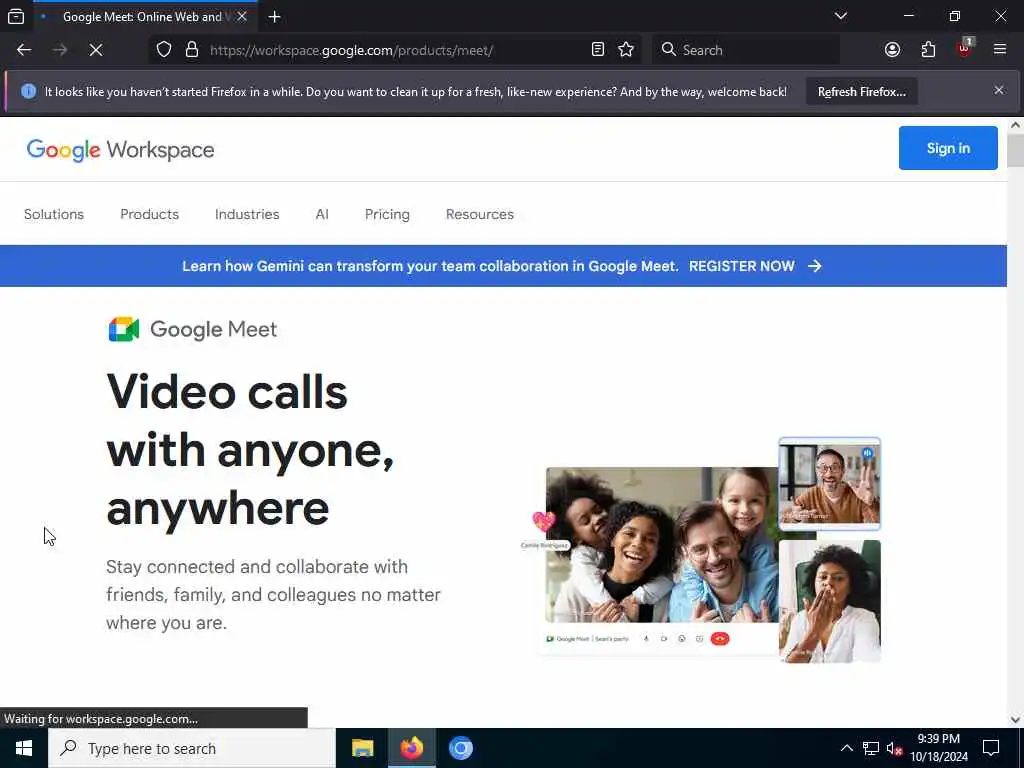Click the browser Search box
The width and height of the screenshot is (1024, 768).
point(746,50)
